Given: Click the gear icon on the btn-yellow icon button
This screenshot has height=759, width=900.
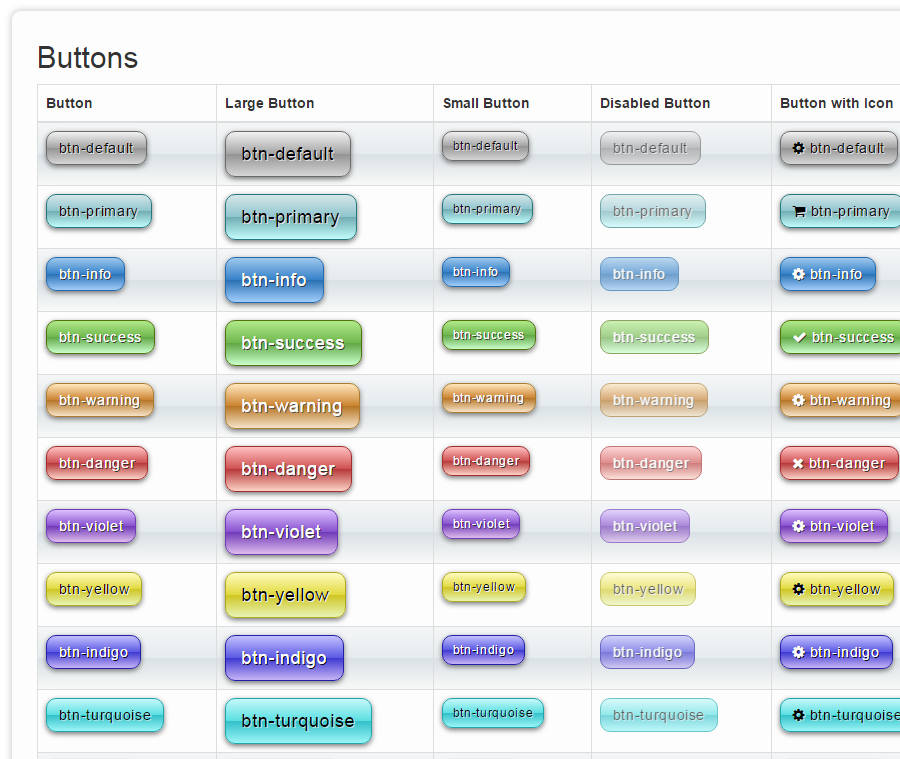Looking at the screenshot, I should 798,589.
